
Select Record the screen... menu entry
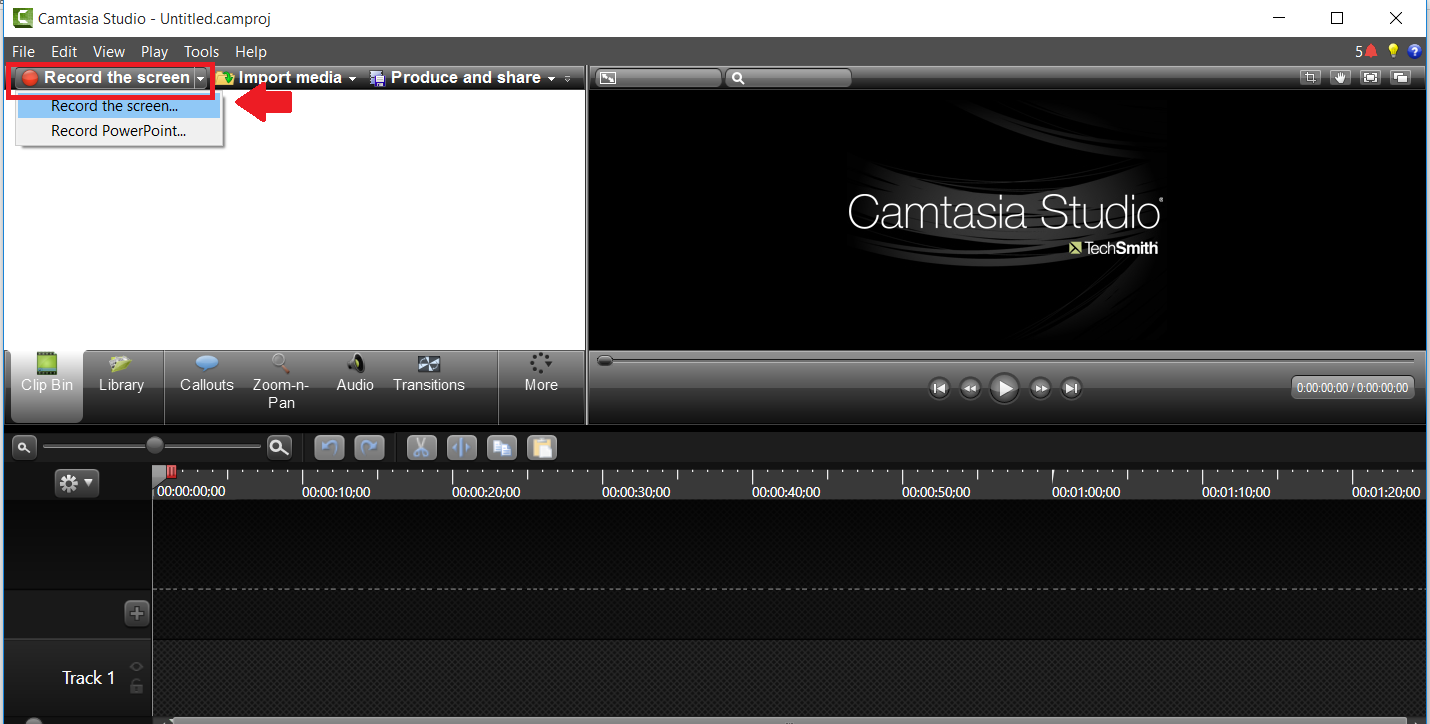[119, 106]
